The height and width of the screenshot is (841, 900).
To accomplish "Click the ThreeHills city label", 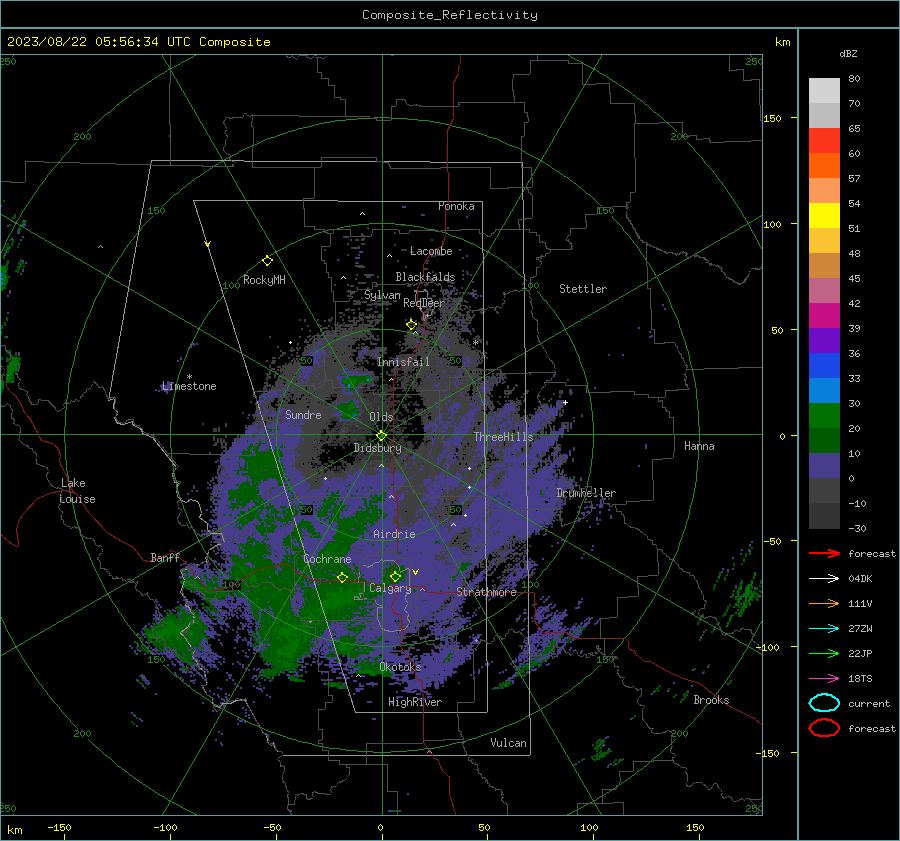I will pos(504,437).
